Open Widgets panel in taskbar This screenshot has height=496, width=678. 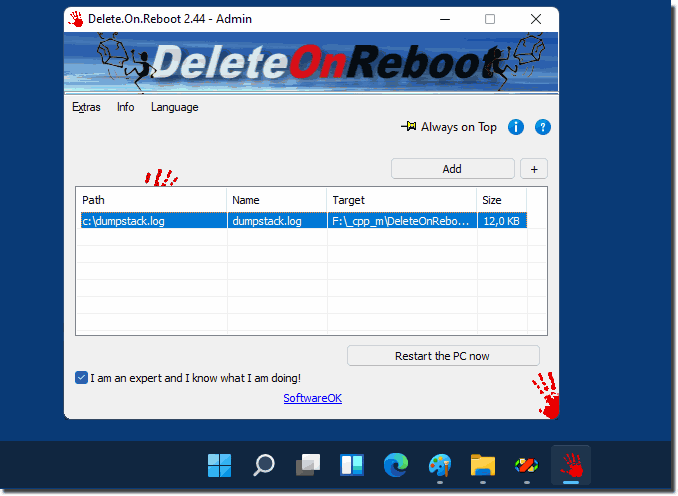tap(352, 465)
